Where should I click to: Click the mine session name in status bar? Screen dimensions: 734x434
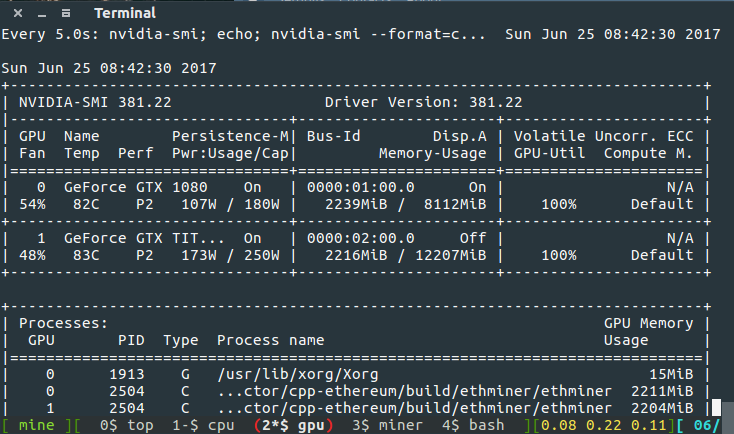[35, 427]
